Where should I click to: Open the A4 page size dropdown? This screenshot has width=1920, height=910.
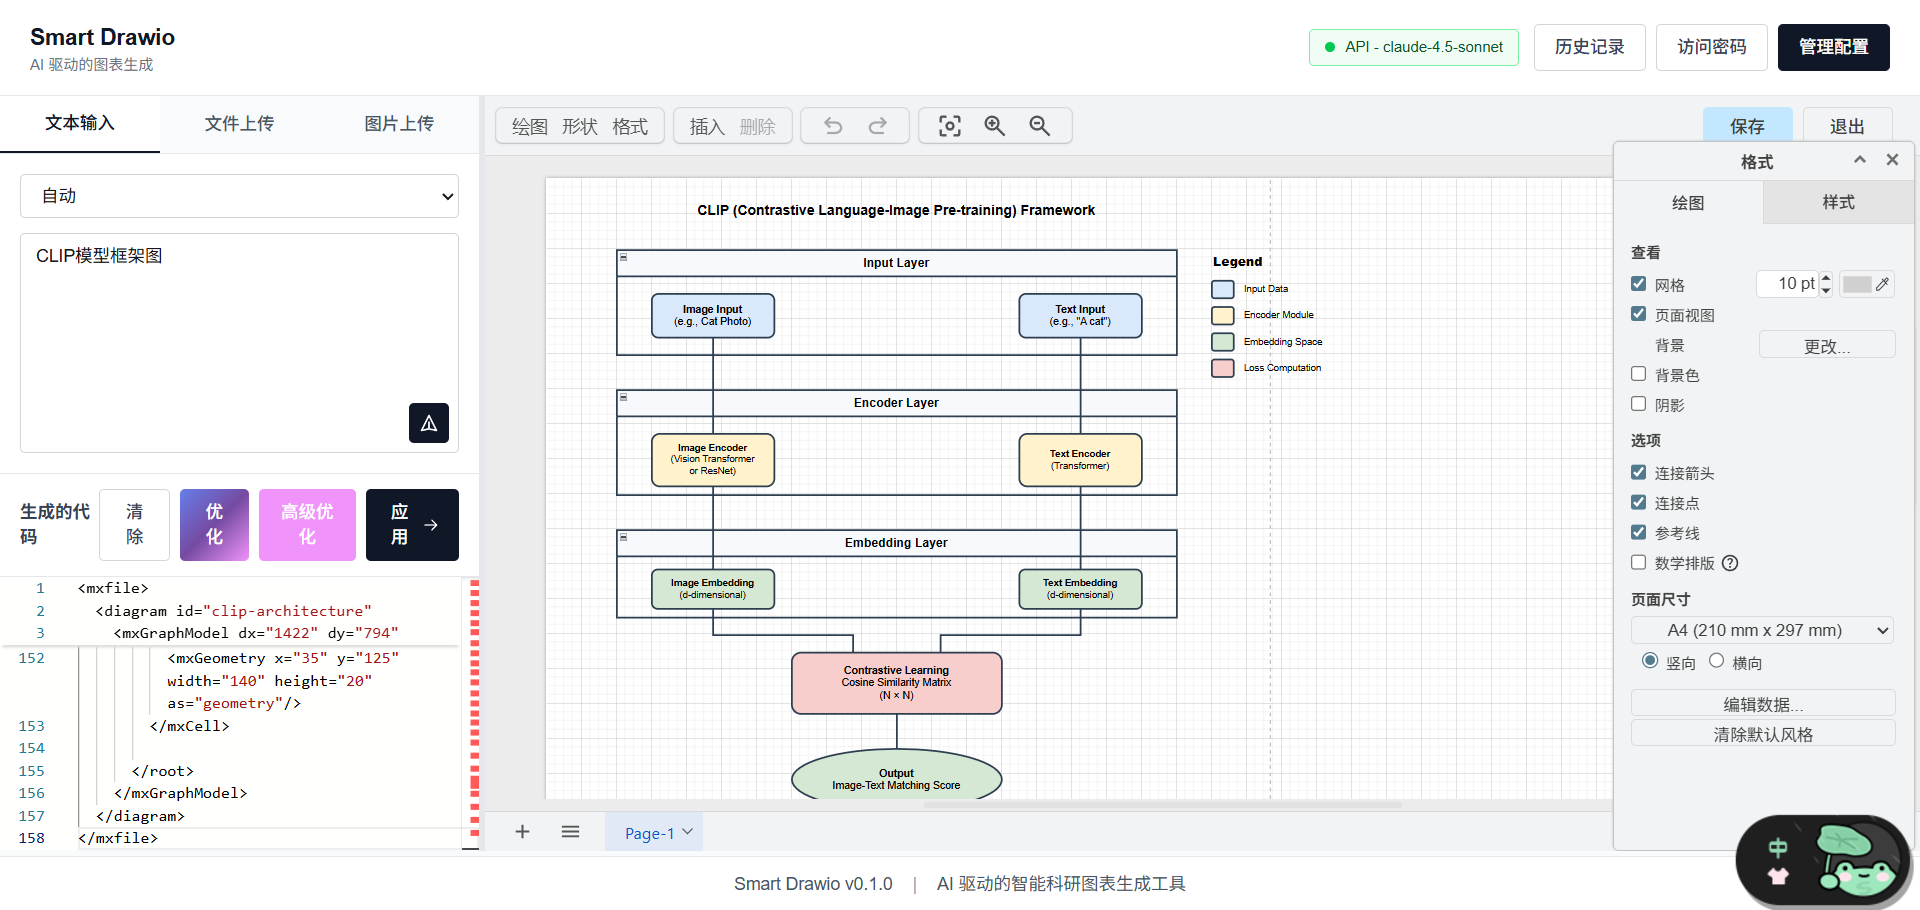click(x=1762, y=630)
